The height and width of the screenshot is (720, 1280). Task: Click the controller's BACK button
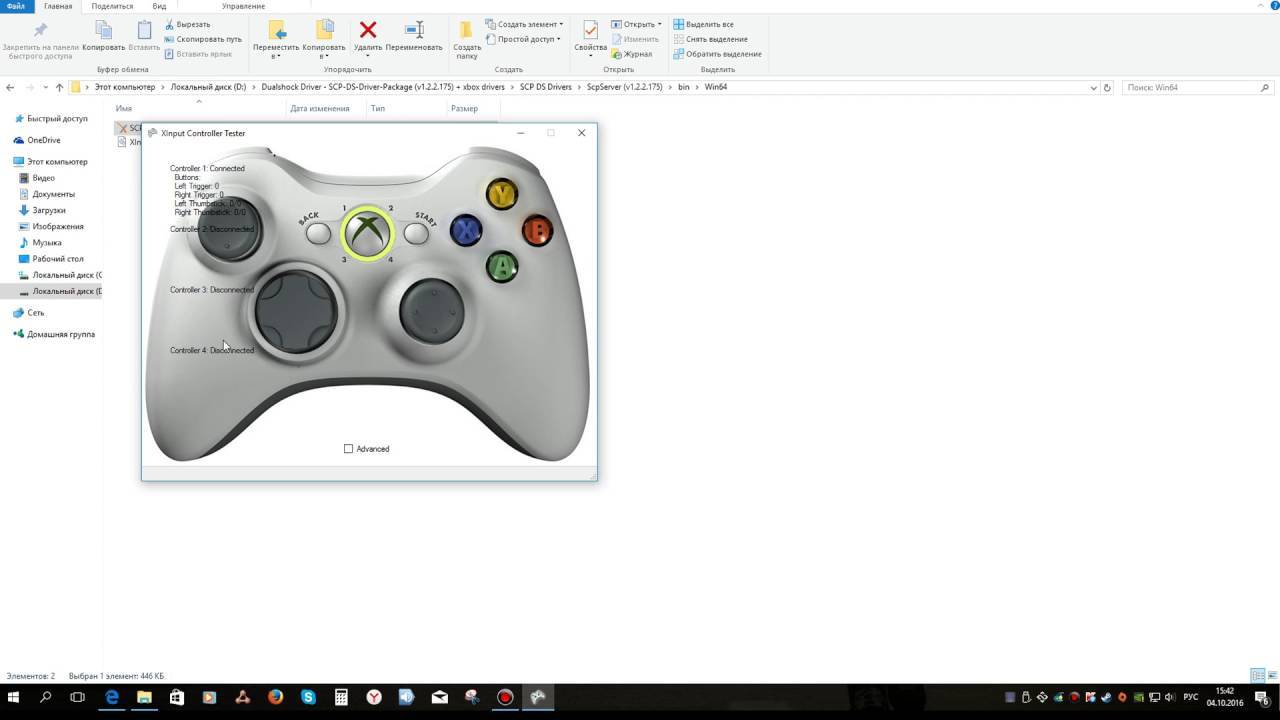pos(318,234)
